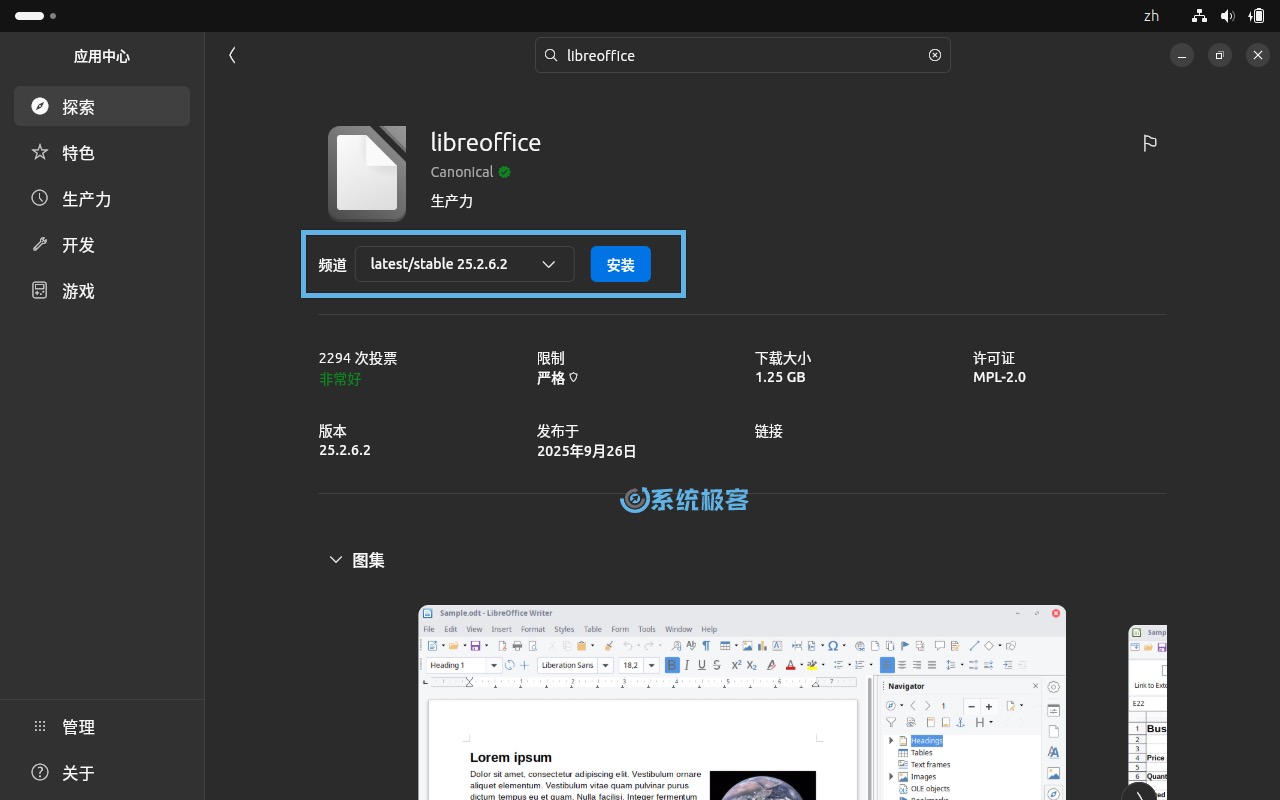Click the flag icon to report libreoffice
This screenshot has height=800, width=1280.
tap(1150, 143)
